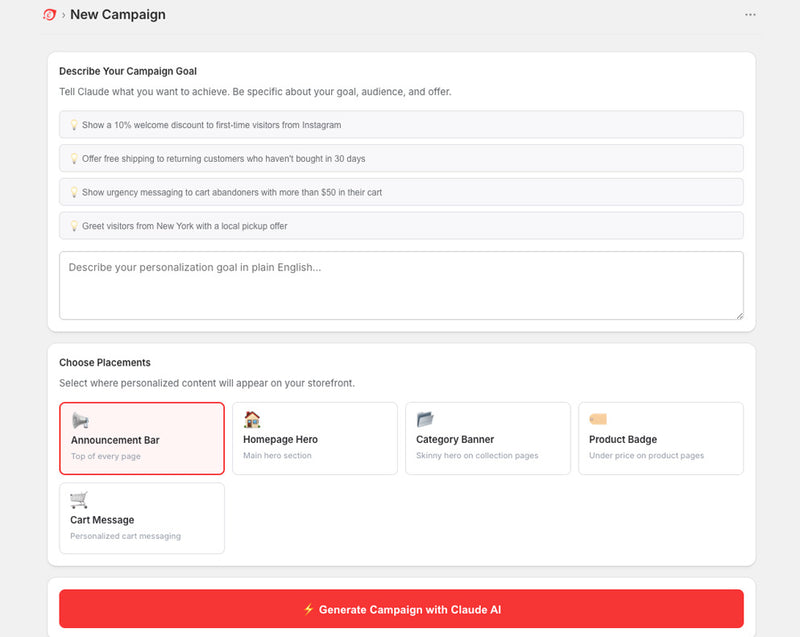Viewport: 800px width, 637px height.
Task: Click lightbulb icon beside free shipping suggestion
Action: tap(74, 158)
